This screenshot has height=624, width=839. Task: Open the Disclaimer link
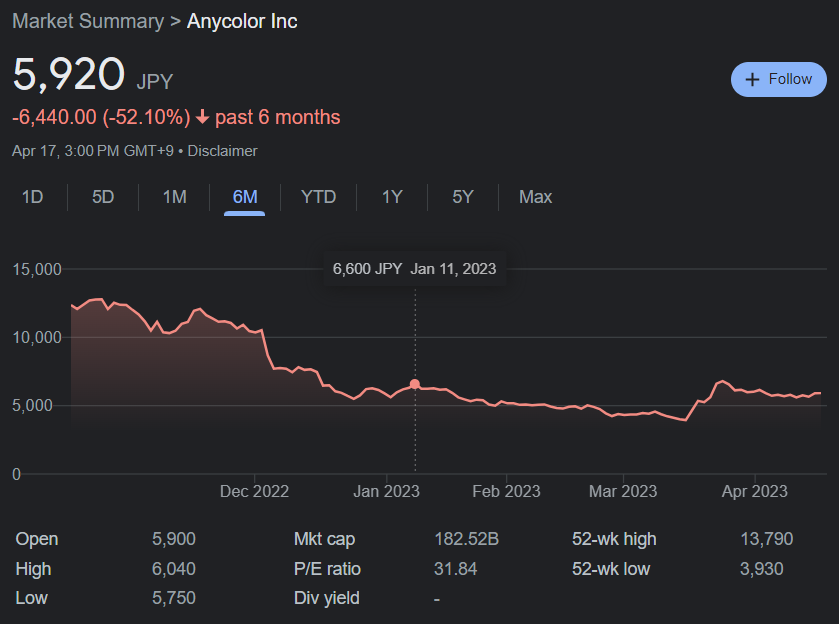click(223, 151)
